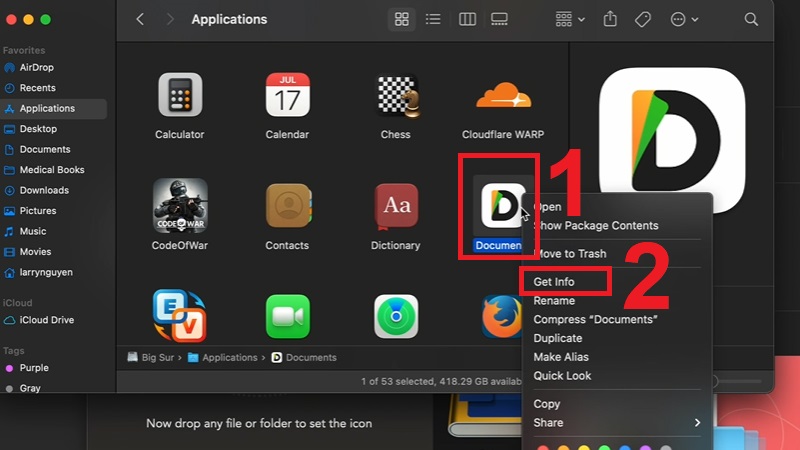The image size is (800, 450).
Task: Select the CodeOfWar app icon
Action: click(180, 206)
